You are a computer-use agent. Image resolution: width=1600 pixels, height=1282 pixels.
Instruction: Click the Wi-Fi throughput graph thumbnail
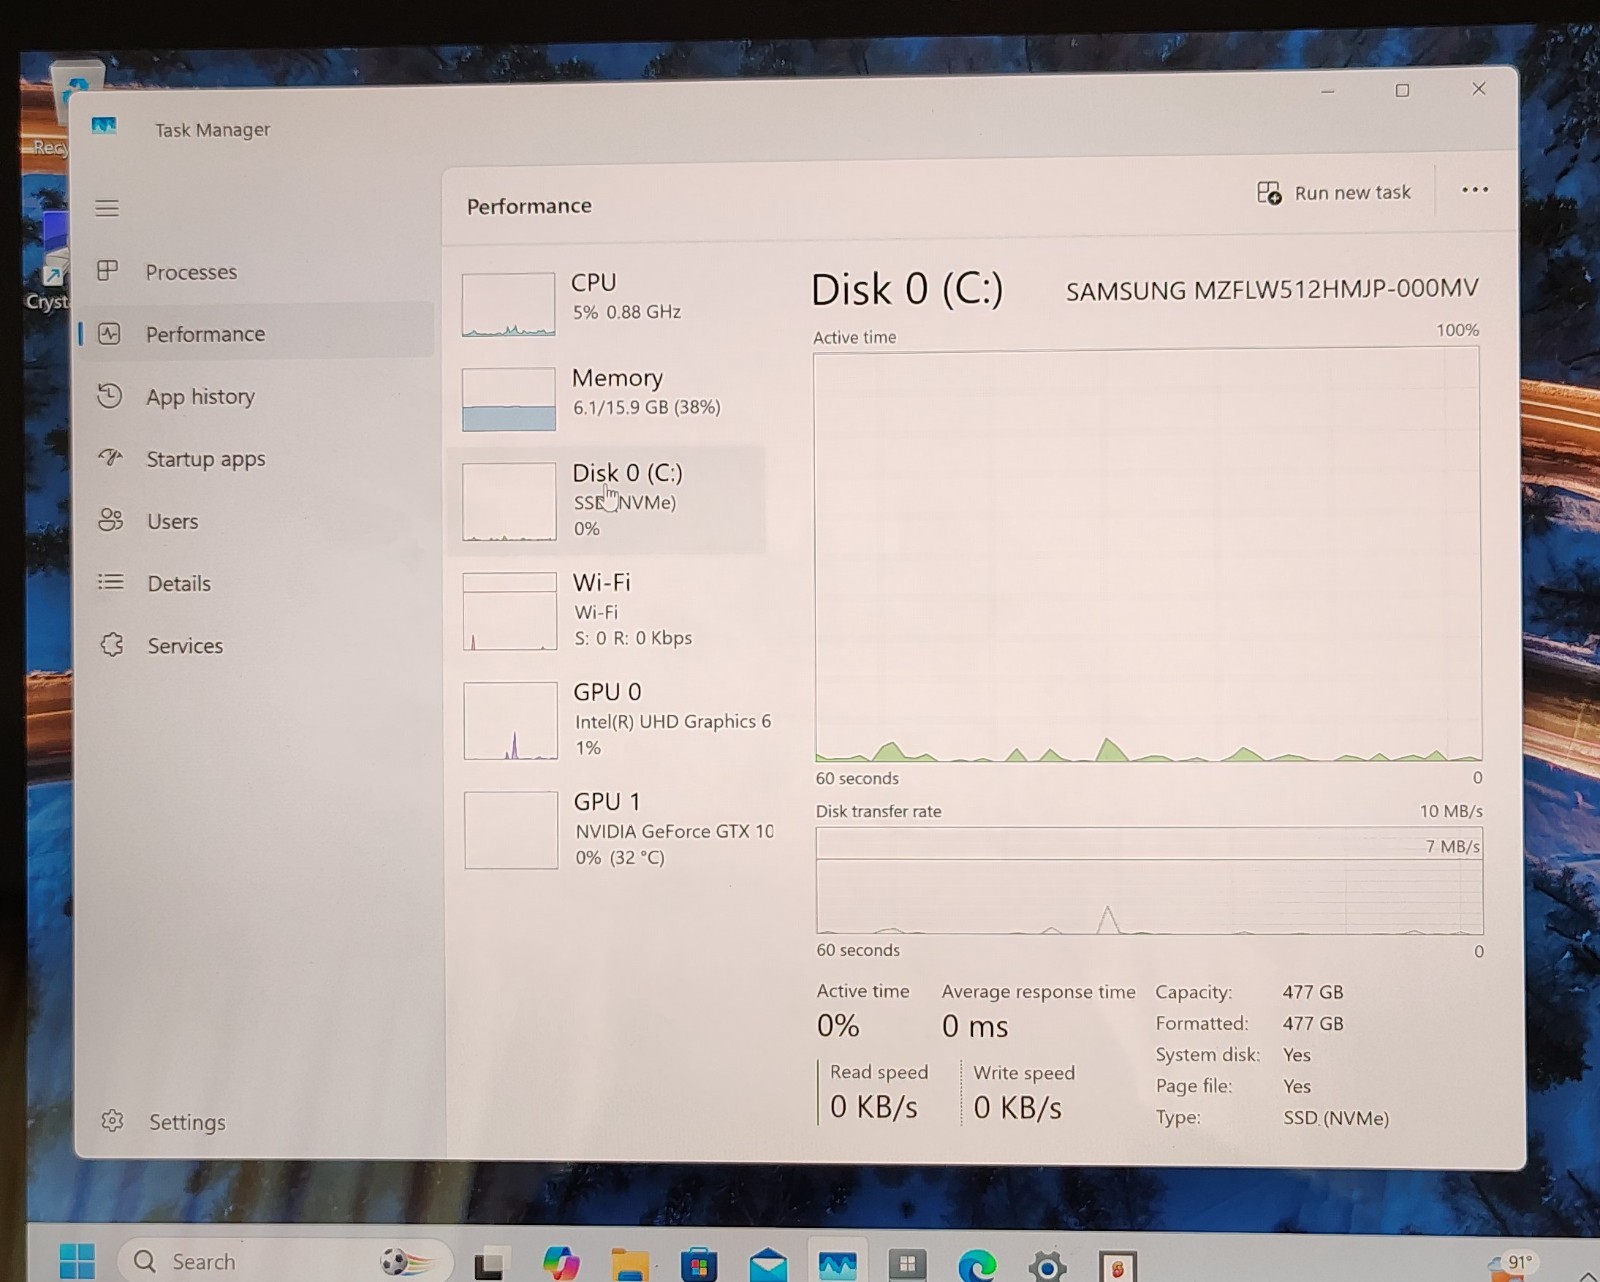510,611
